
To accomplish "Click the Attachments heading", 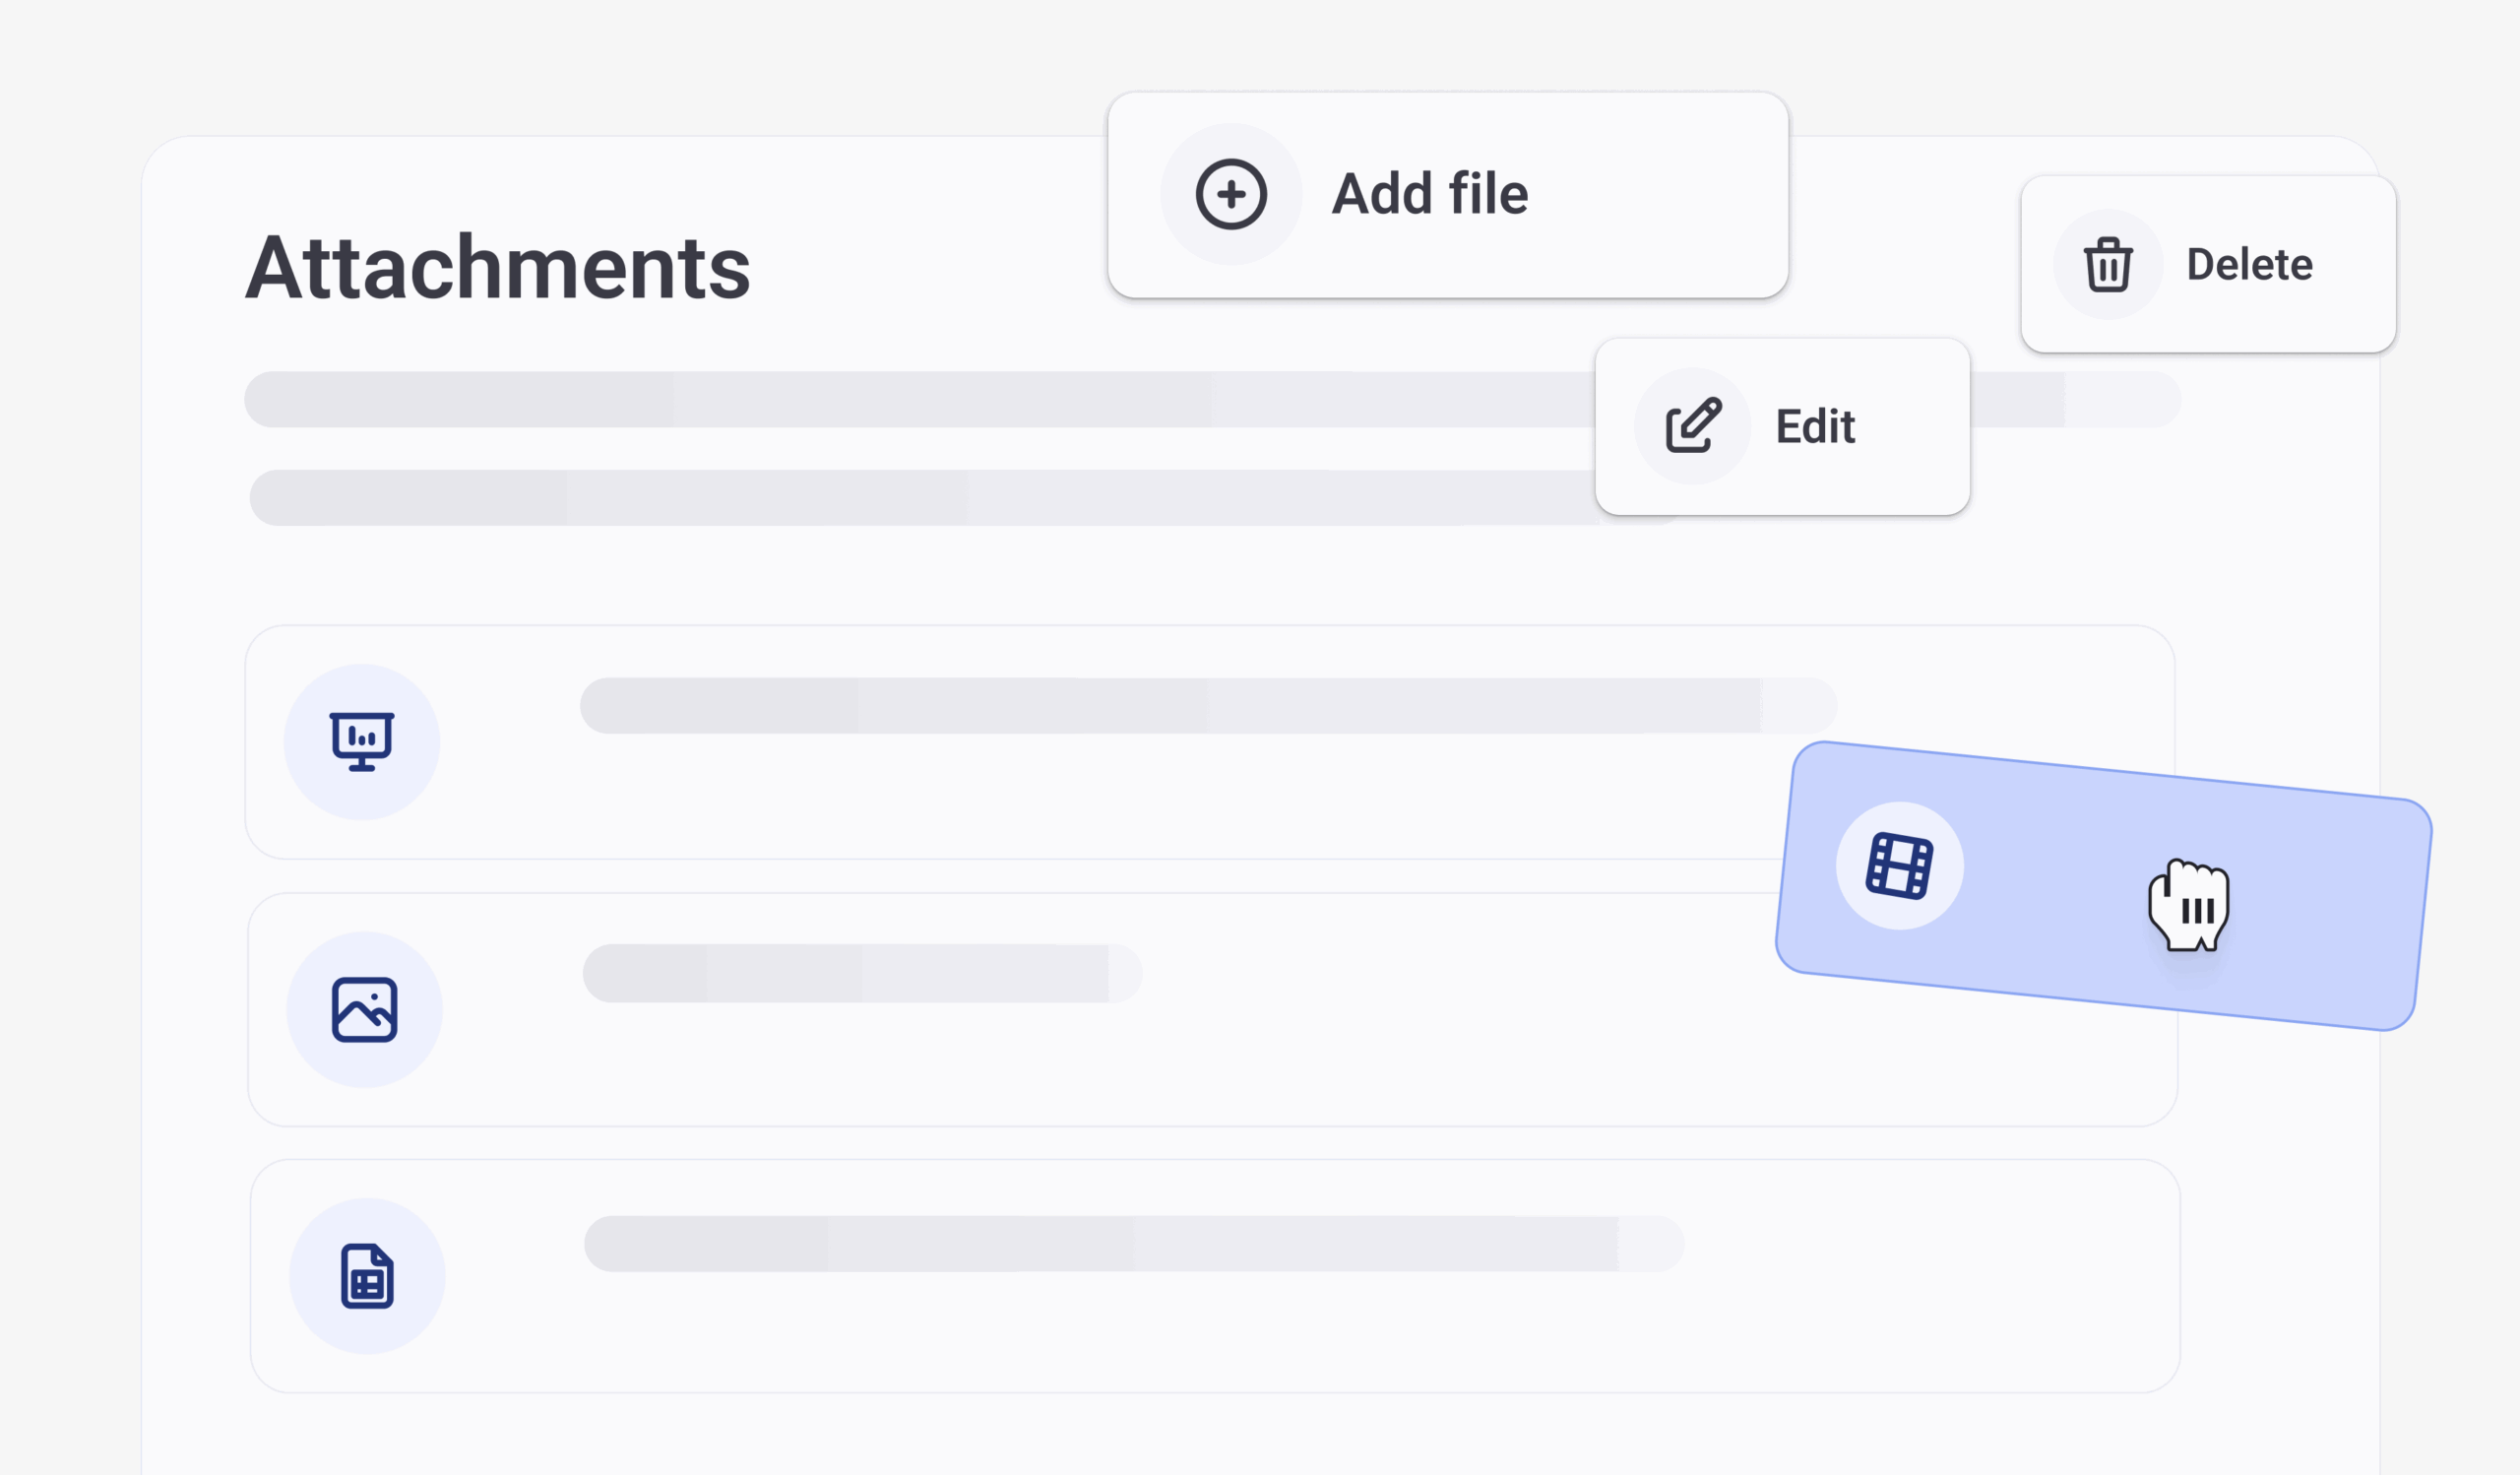I will [x=498, y=268].
